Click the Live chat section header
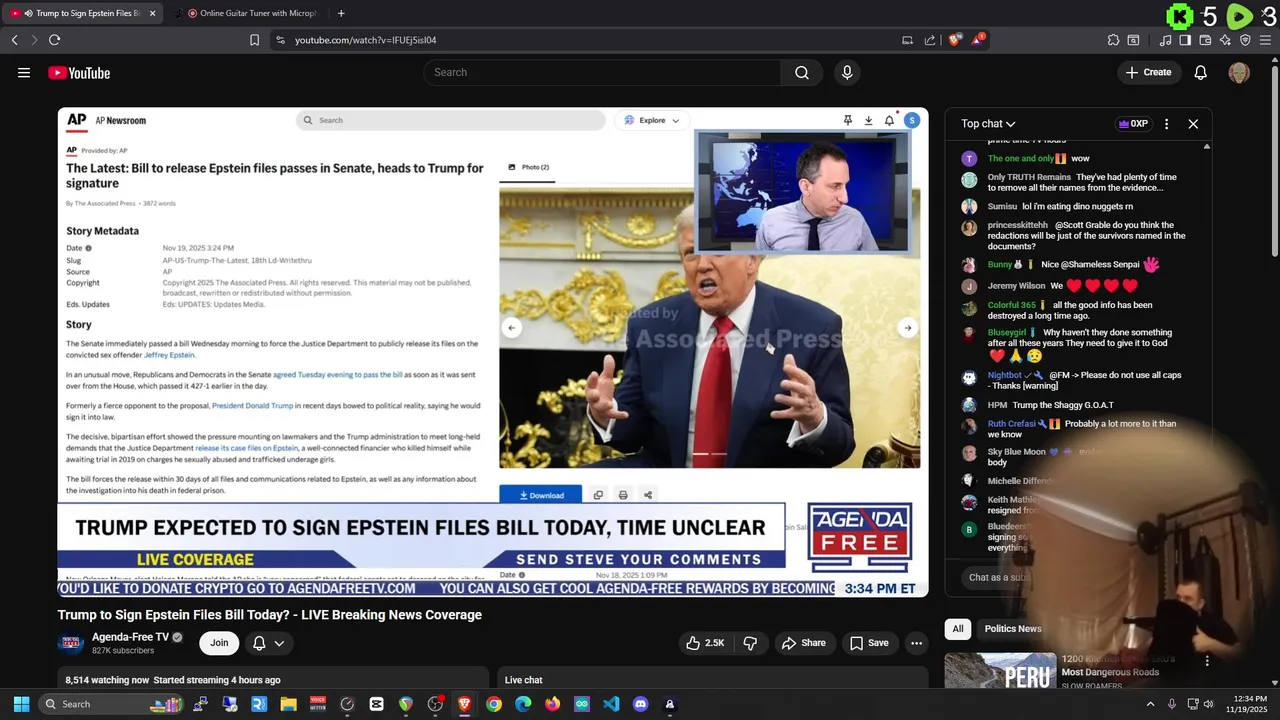The height and width of the screenshot is (720, 1280). [x=524, y=680]
